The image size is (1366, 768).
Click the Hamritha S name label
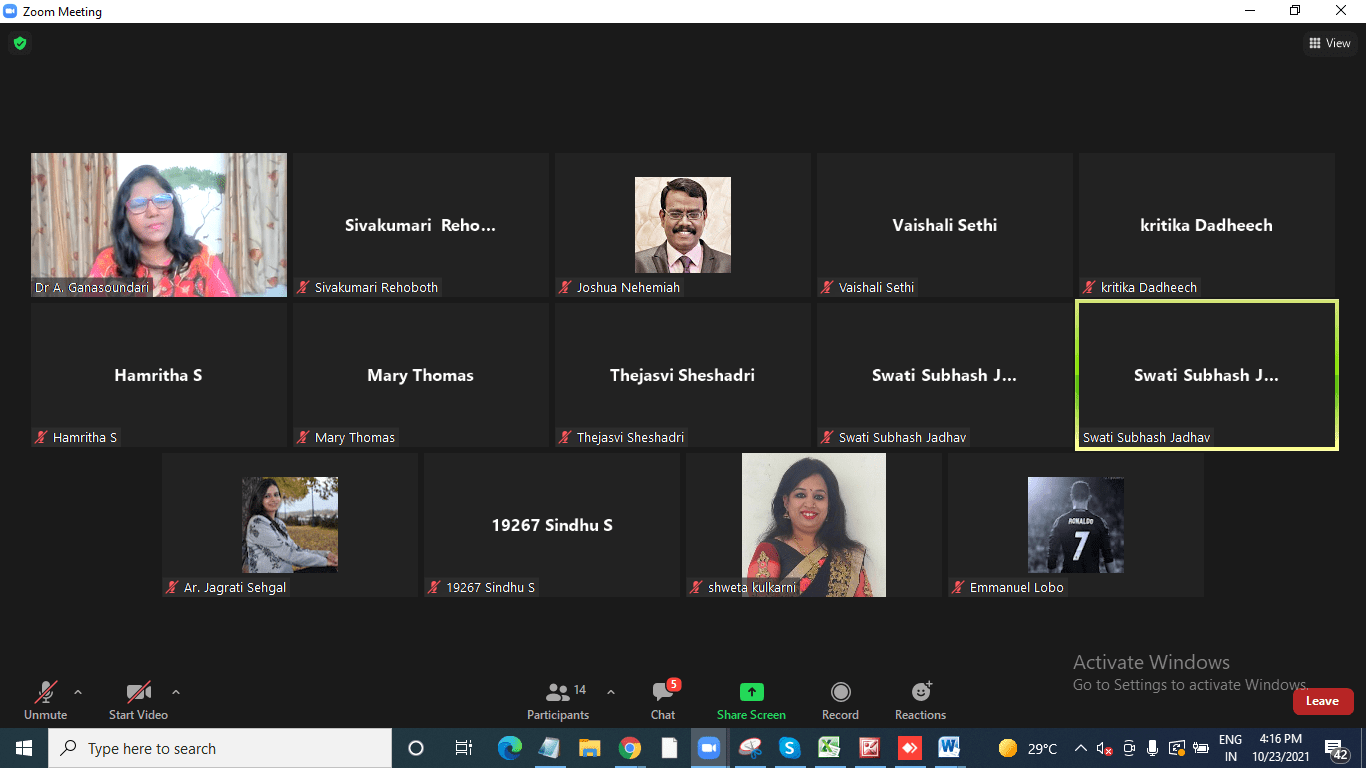click(85, 437)
